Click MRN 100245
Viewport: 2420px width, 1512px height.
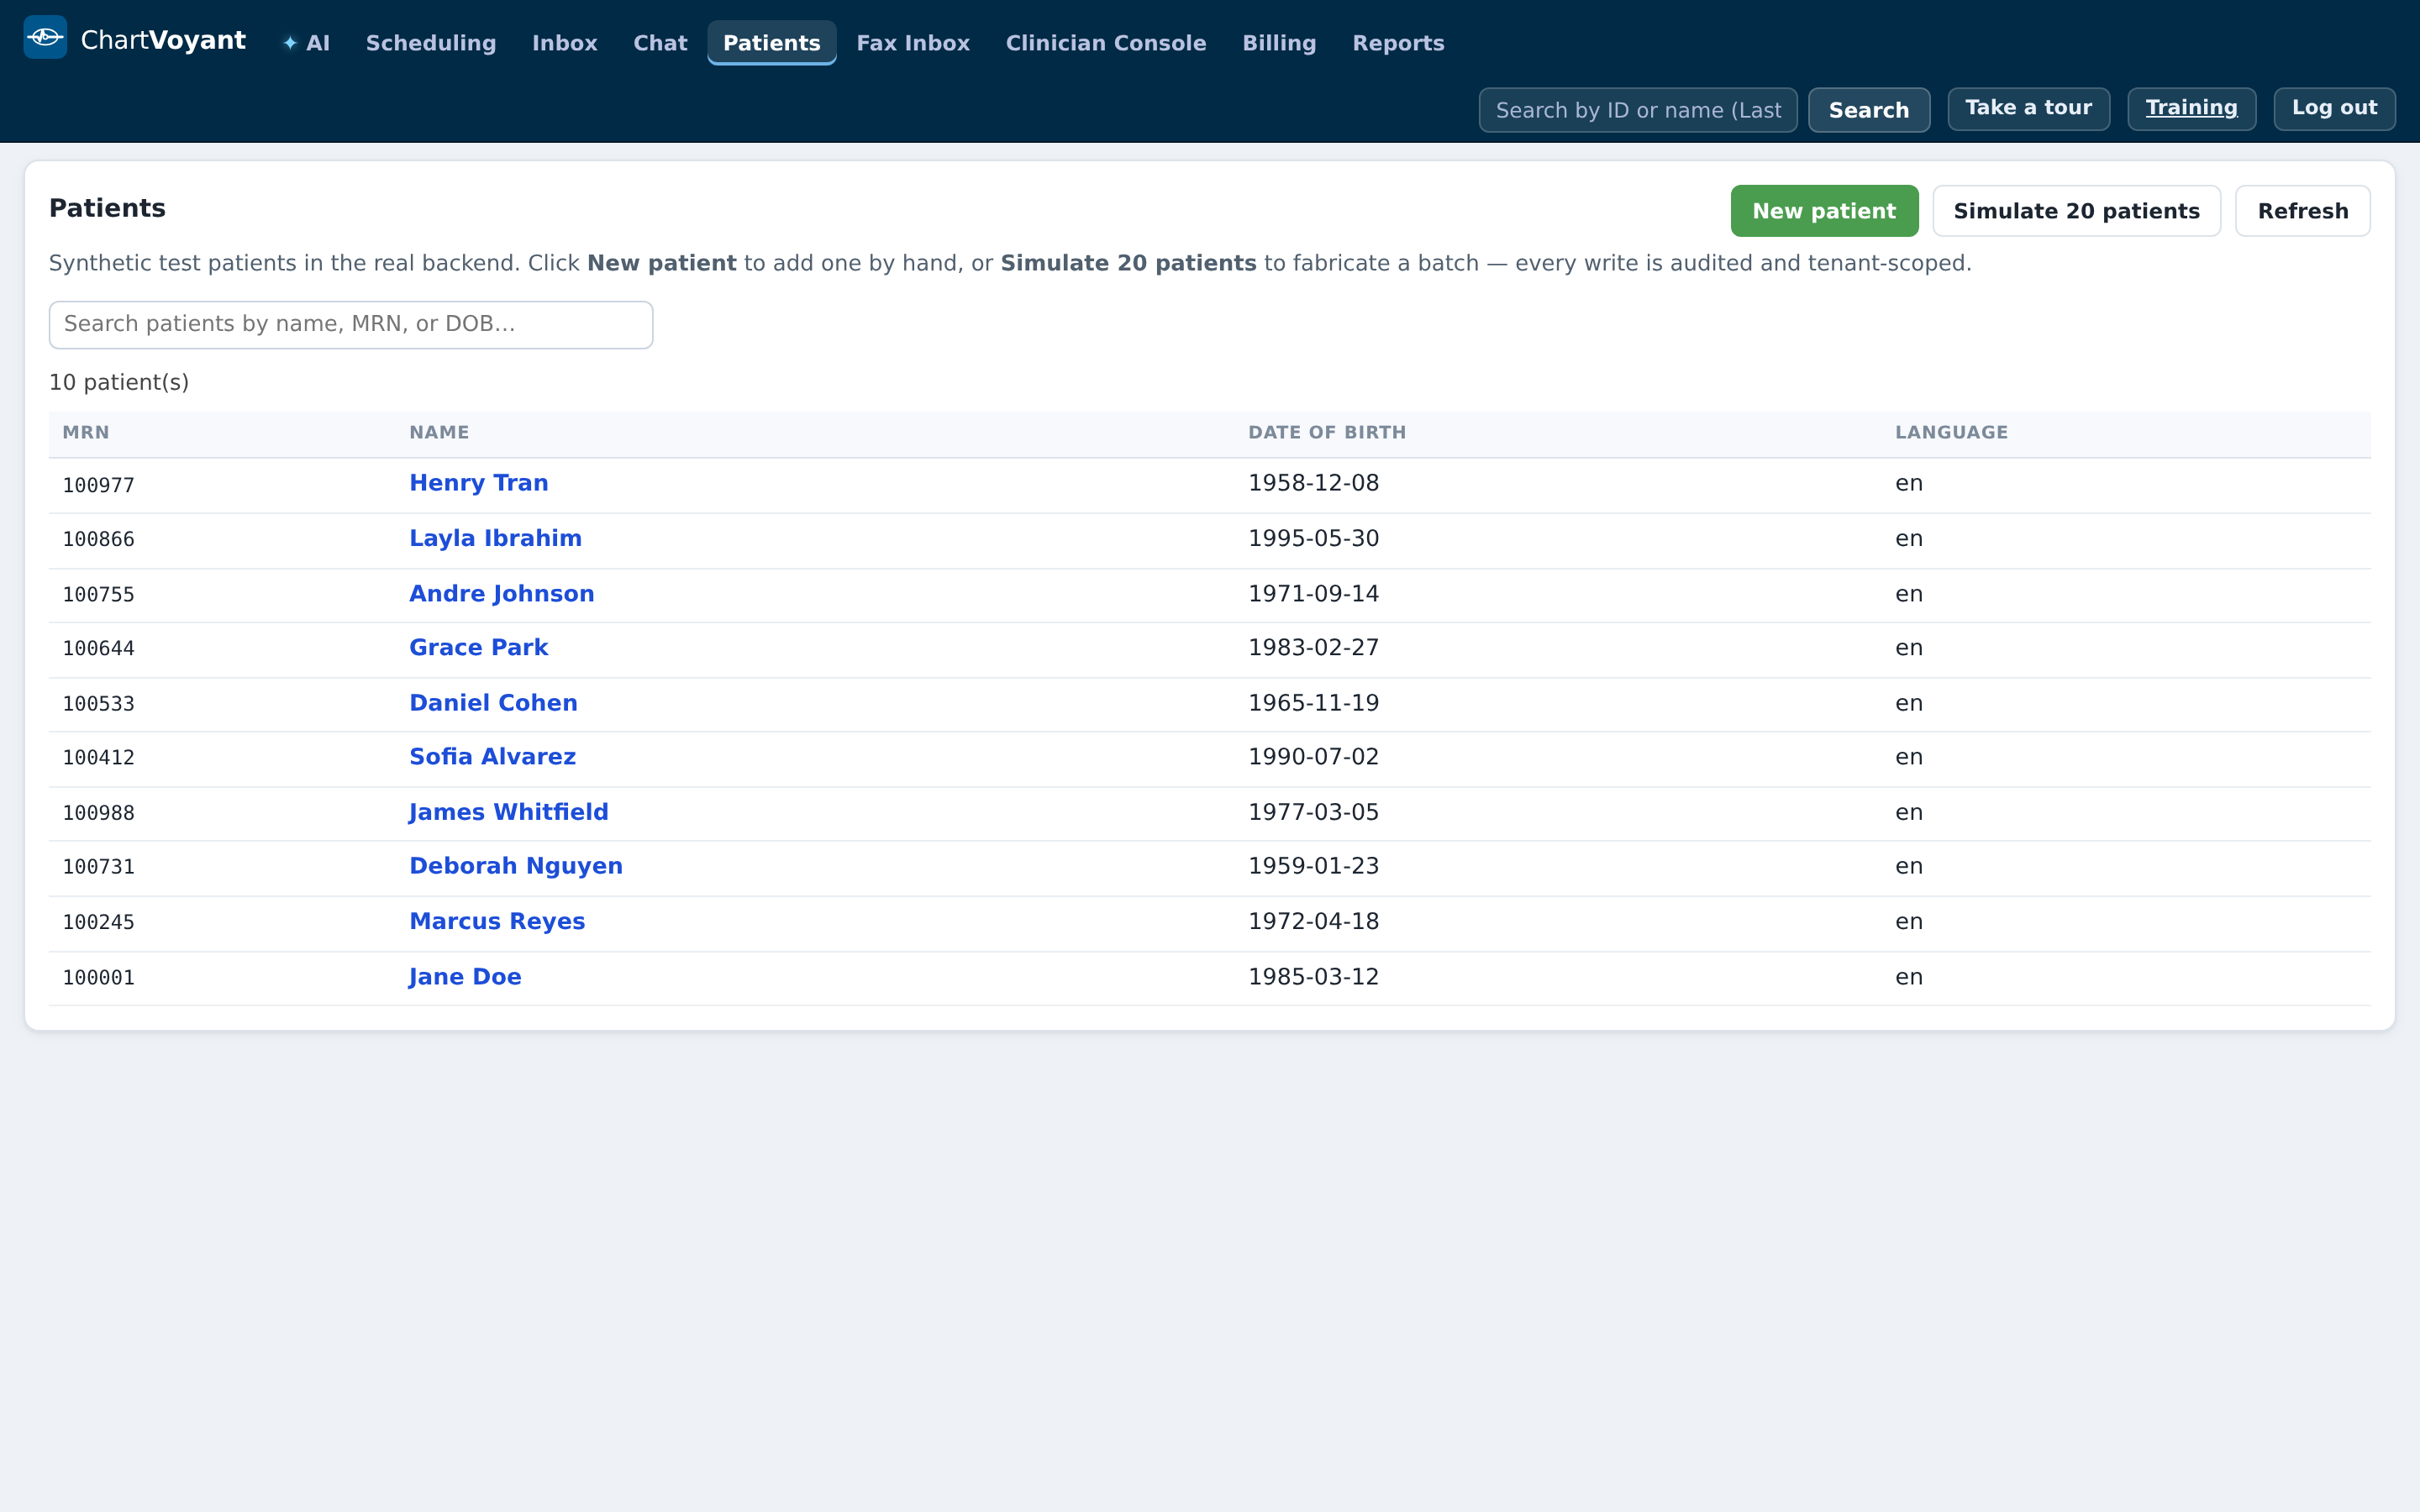pos(98,922)
